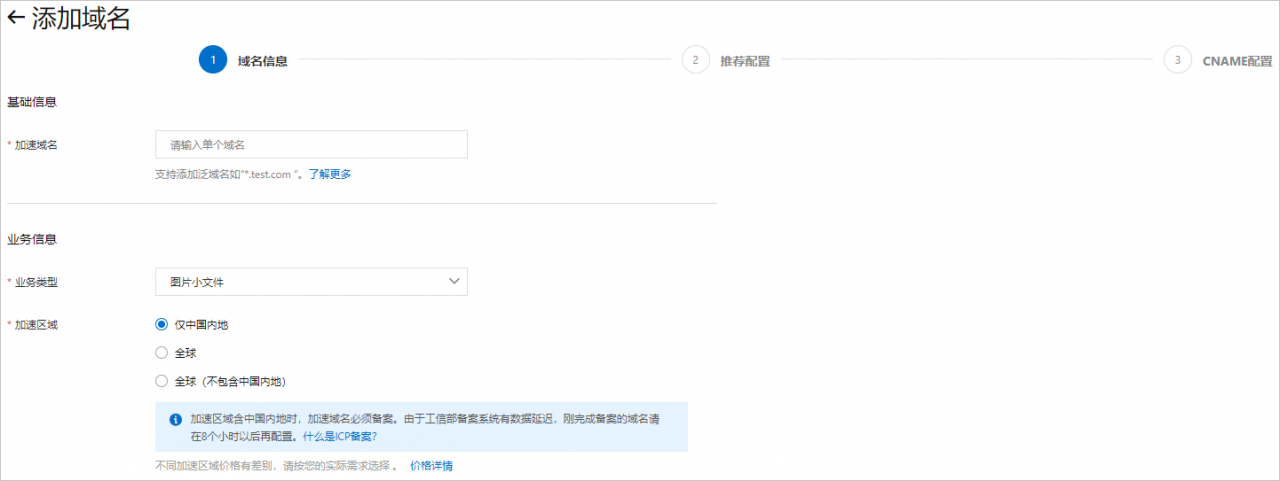Click the 不同加速区域价格有差别 note text
The height and width of the screenshot is (481, 1280).
tap(276, 466)
